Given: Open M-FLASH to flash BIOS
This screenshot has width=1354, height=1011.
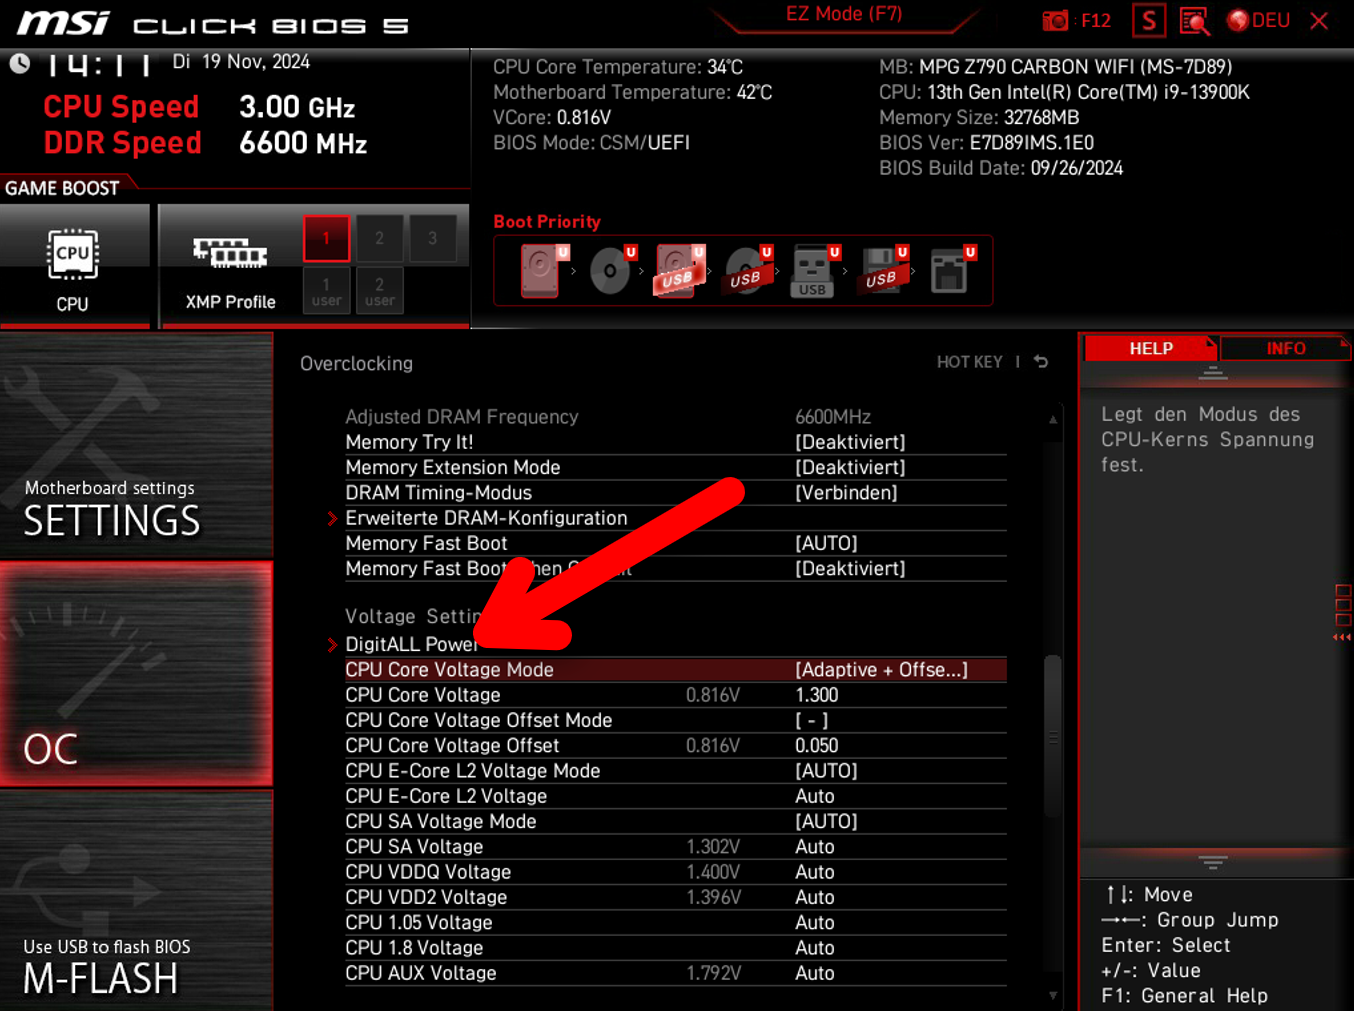Looking at the screenshot, I should [136, 900].
